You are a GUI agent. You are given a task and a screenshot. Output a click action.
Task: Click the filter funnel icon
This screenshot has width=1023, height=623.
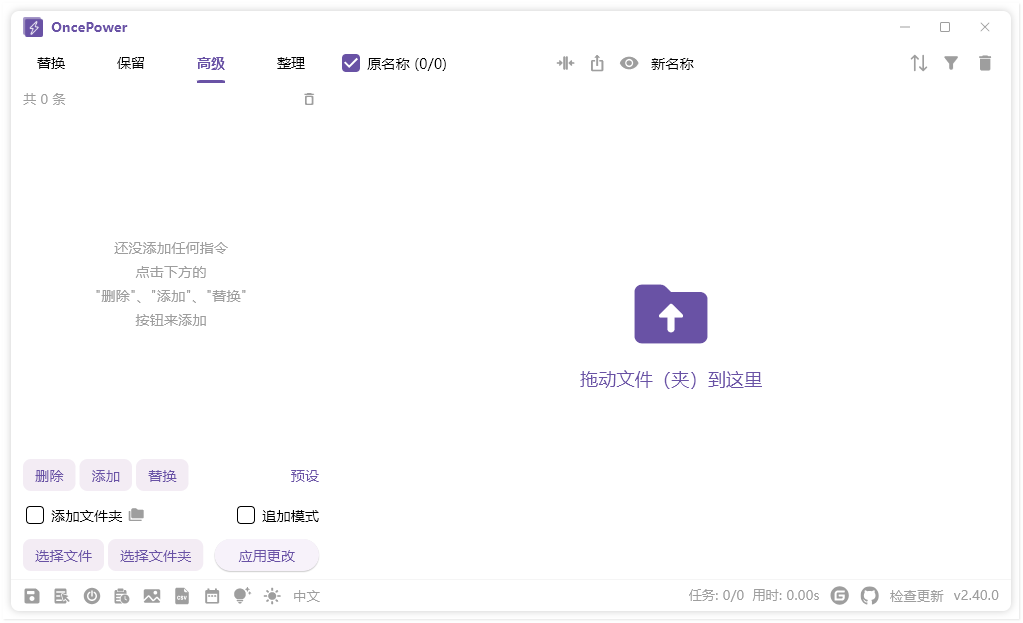951,62
